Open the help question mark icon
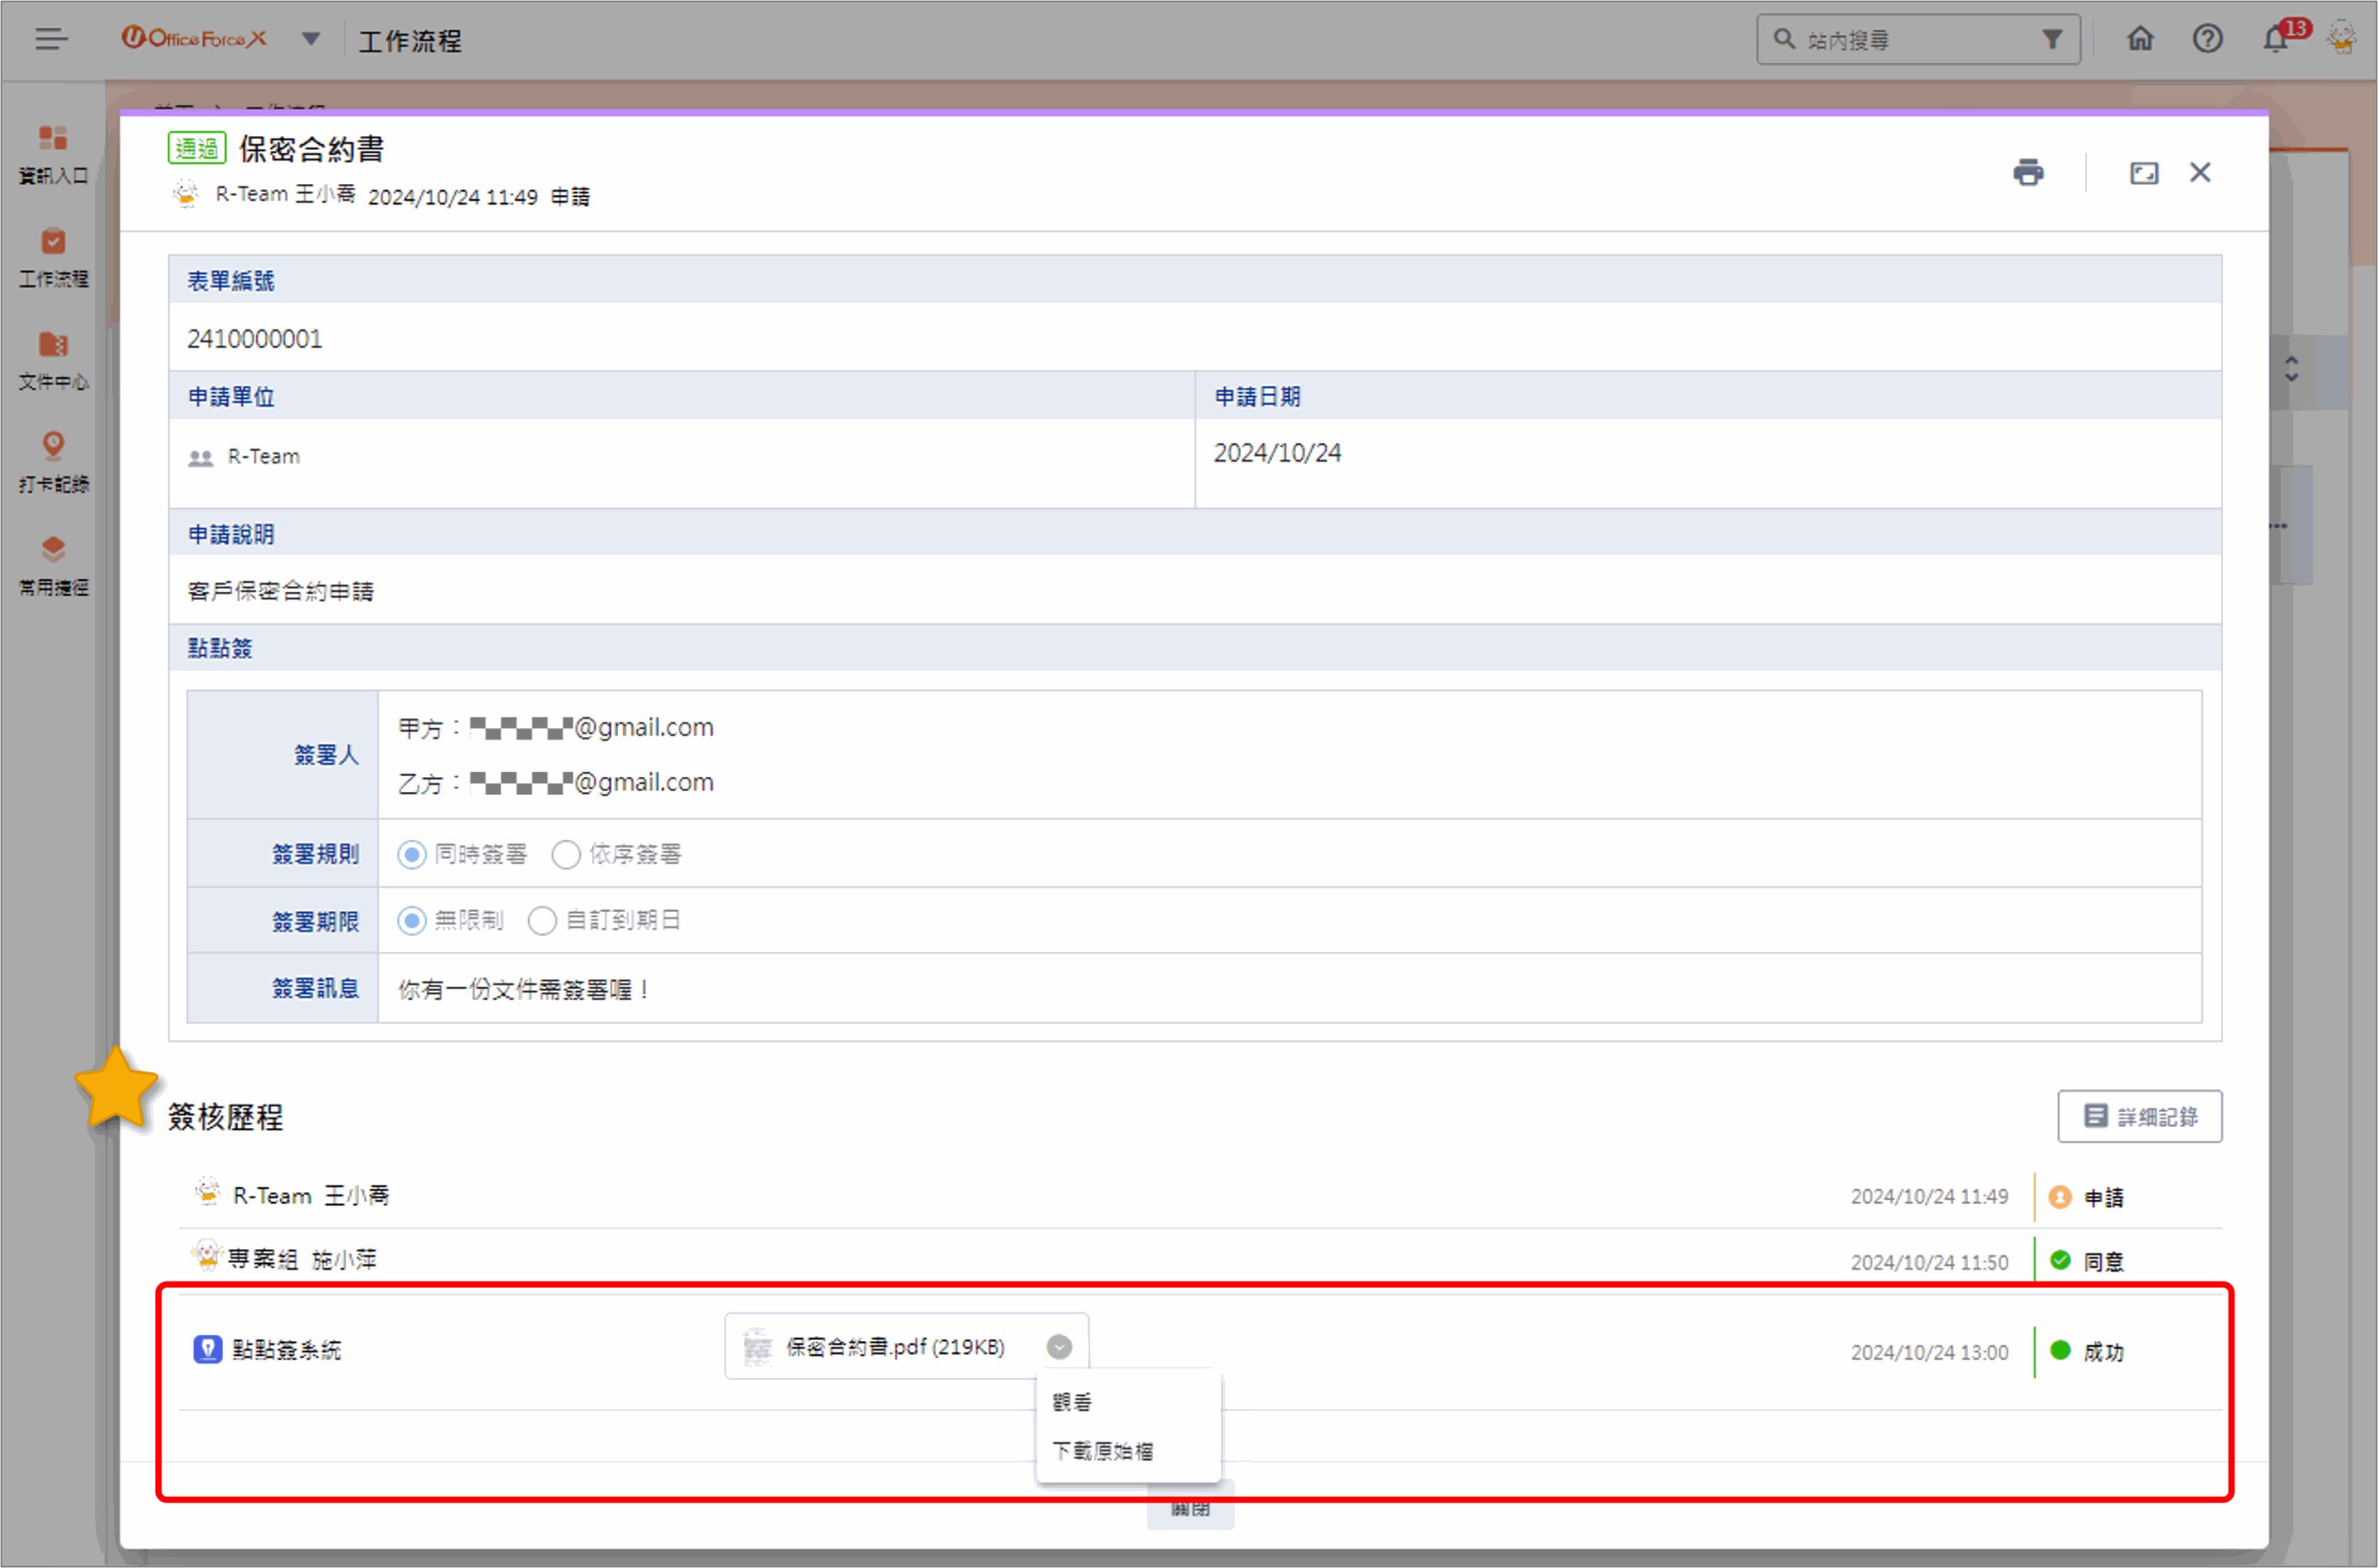2378x1568 pixels. pyautogui.click(x=2207, y=39)
